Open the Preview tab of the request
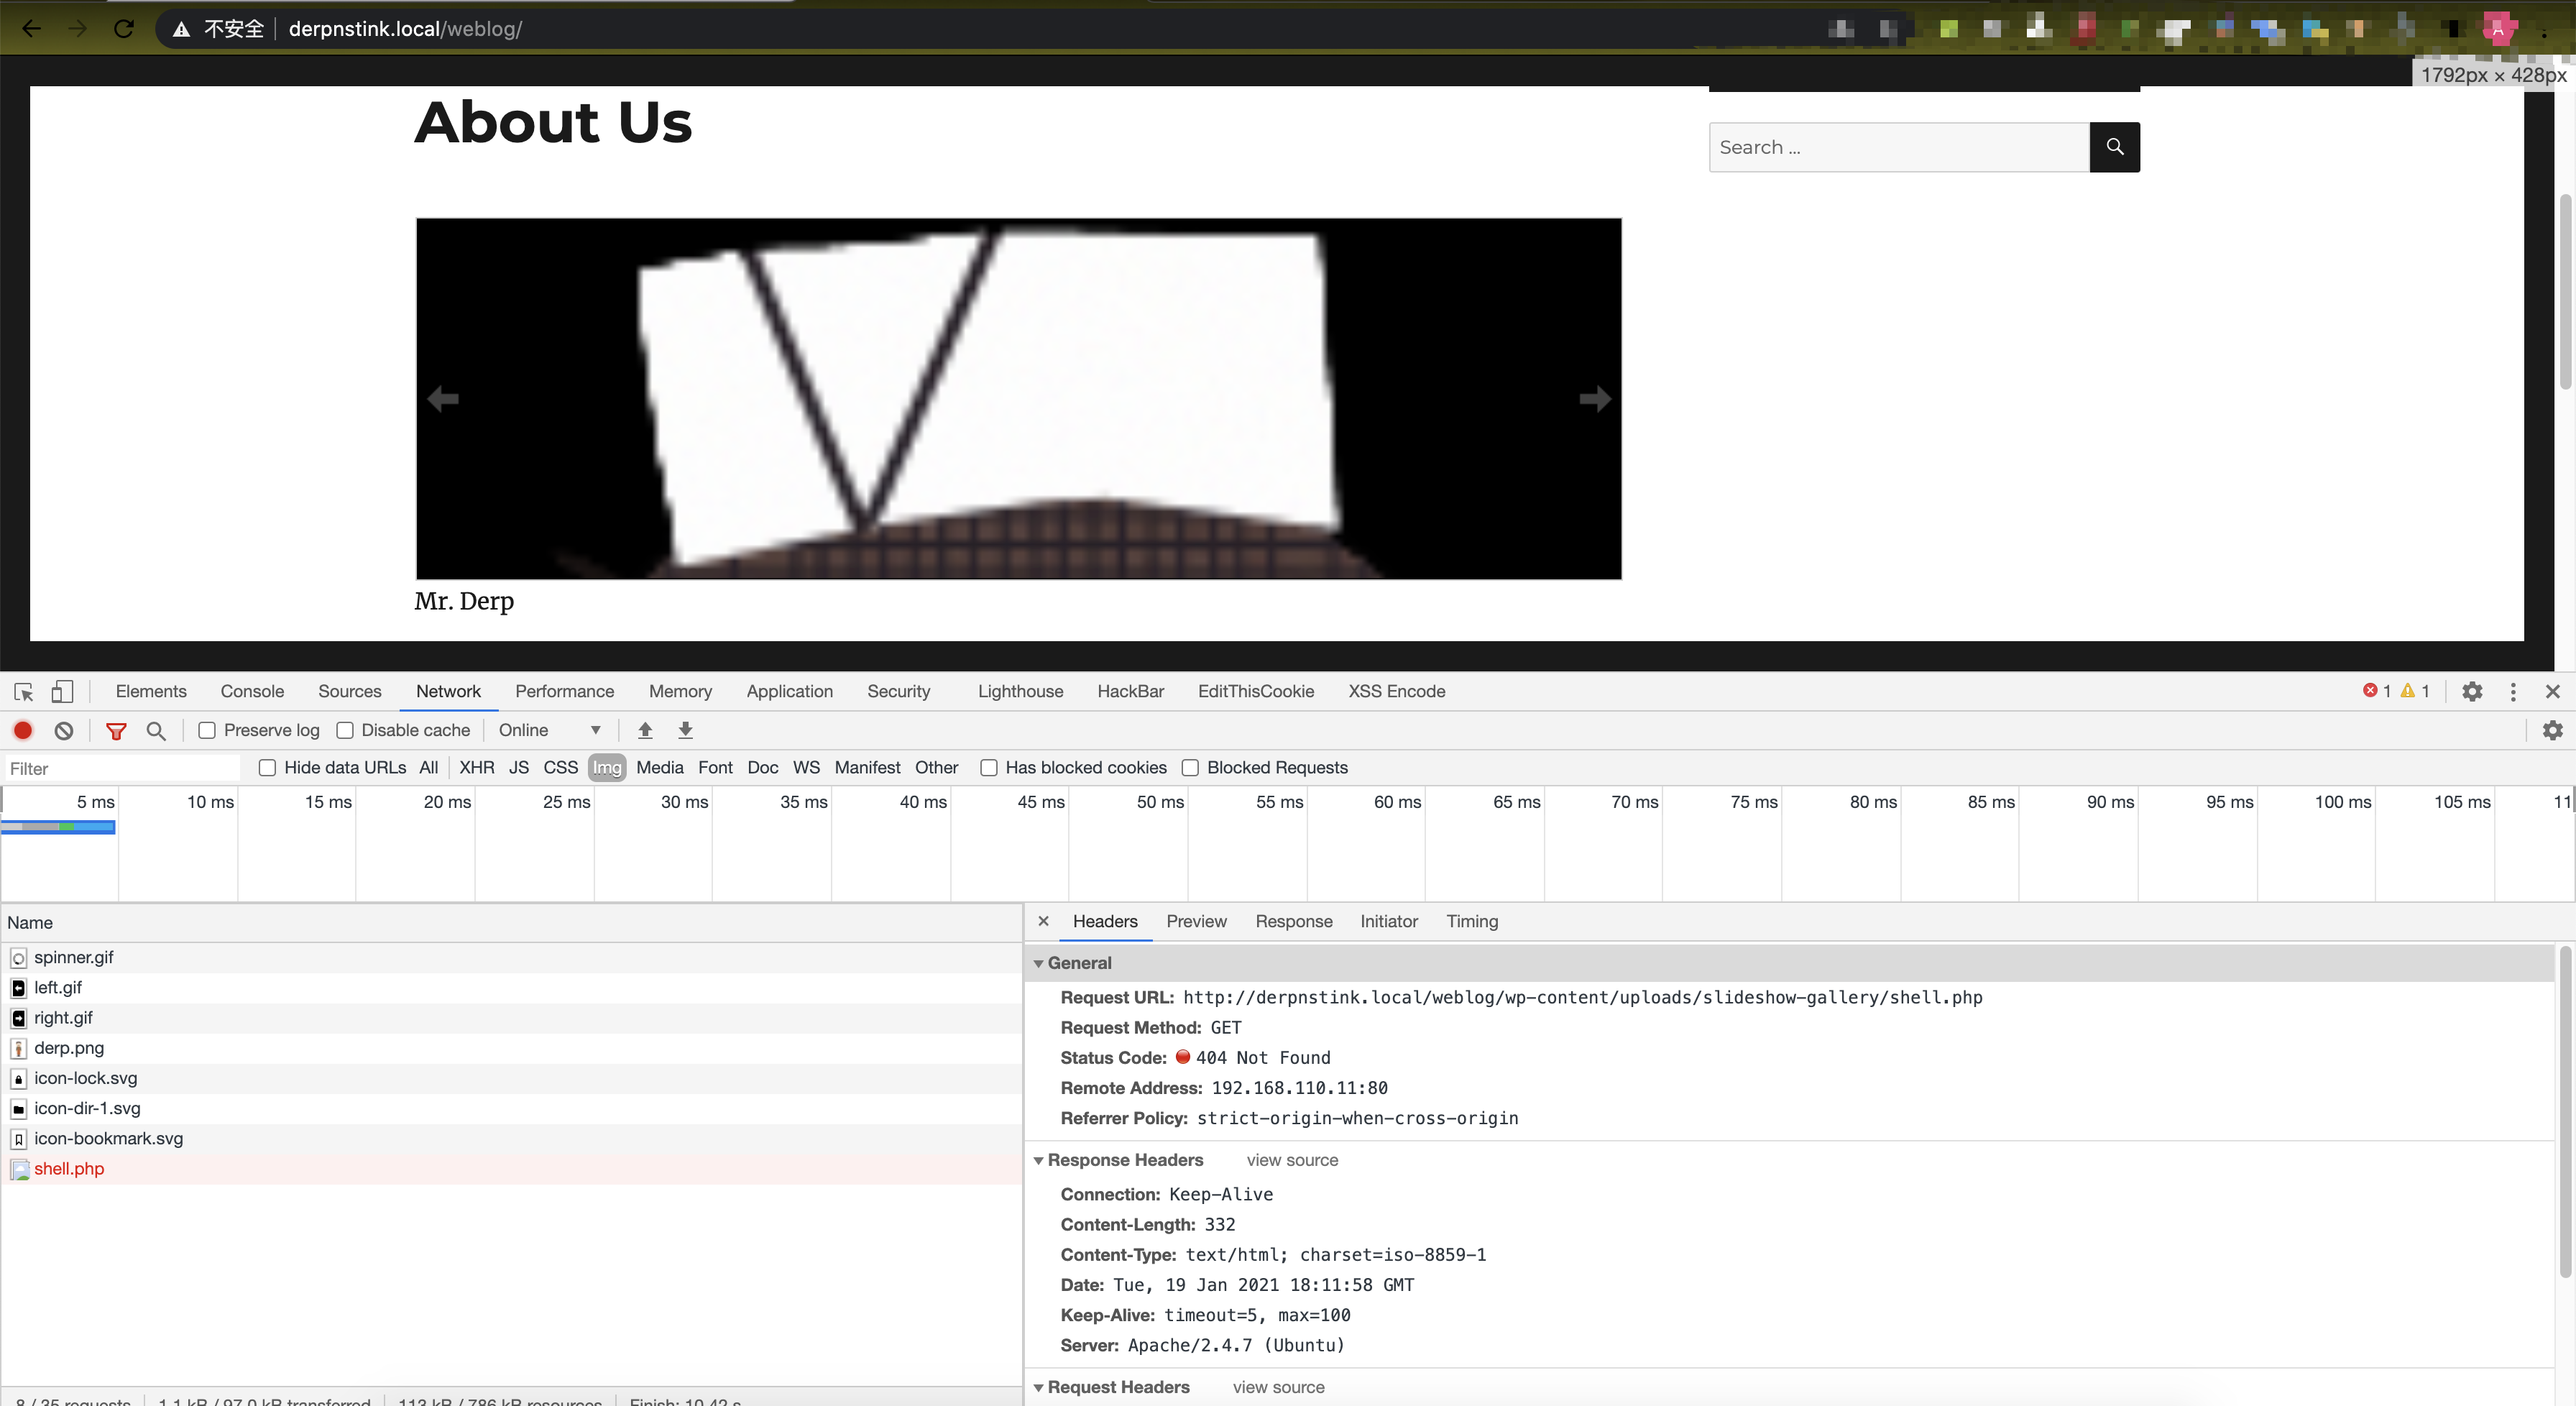The width and height of the screenshot is (2576, 1406). click(1196, 921)
